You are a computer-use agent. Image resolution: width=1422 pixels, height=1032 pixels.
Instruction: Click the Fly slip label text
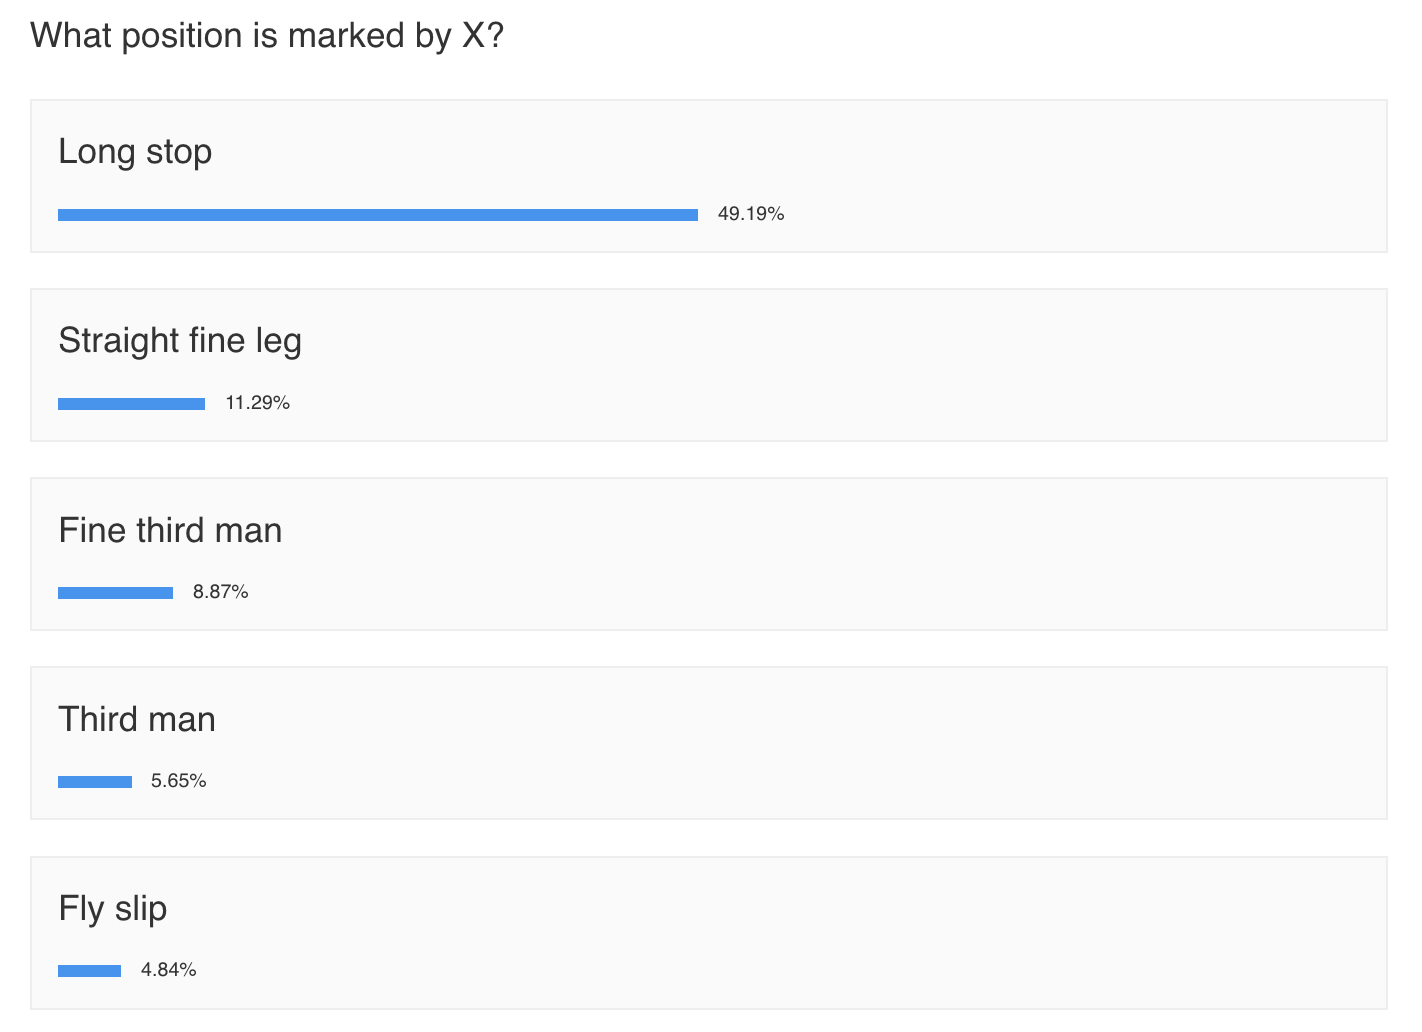click(113, 909)
